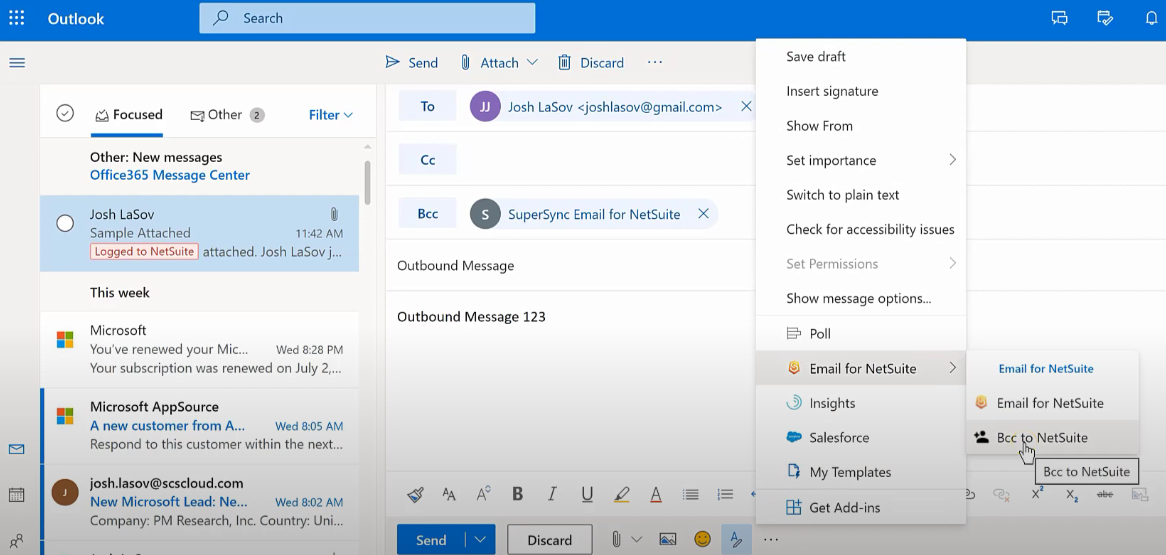Open the bottom toolbar more options ellipsis
This screenshot has height=555, width=1166.
point(770,539)
